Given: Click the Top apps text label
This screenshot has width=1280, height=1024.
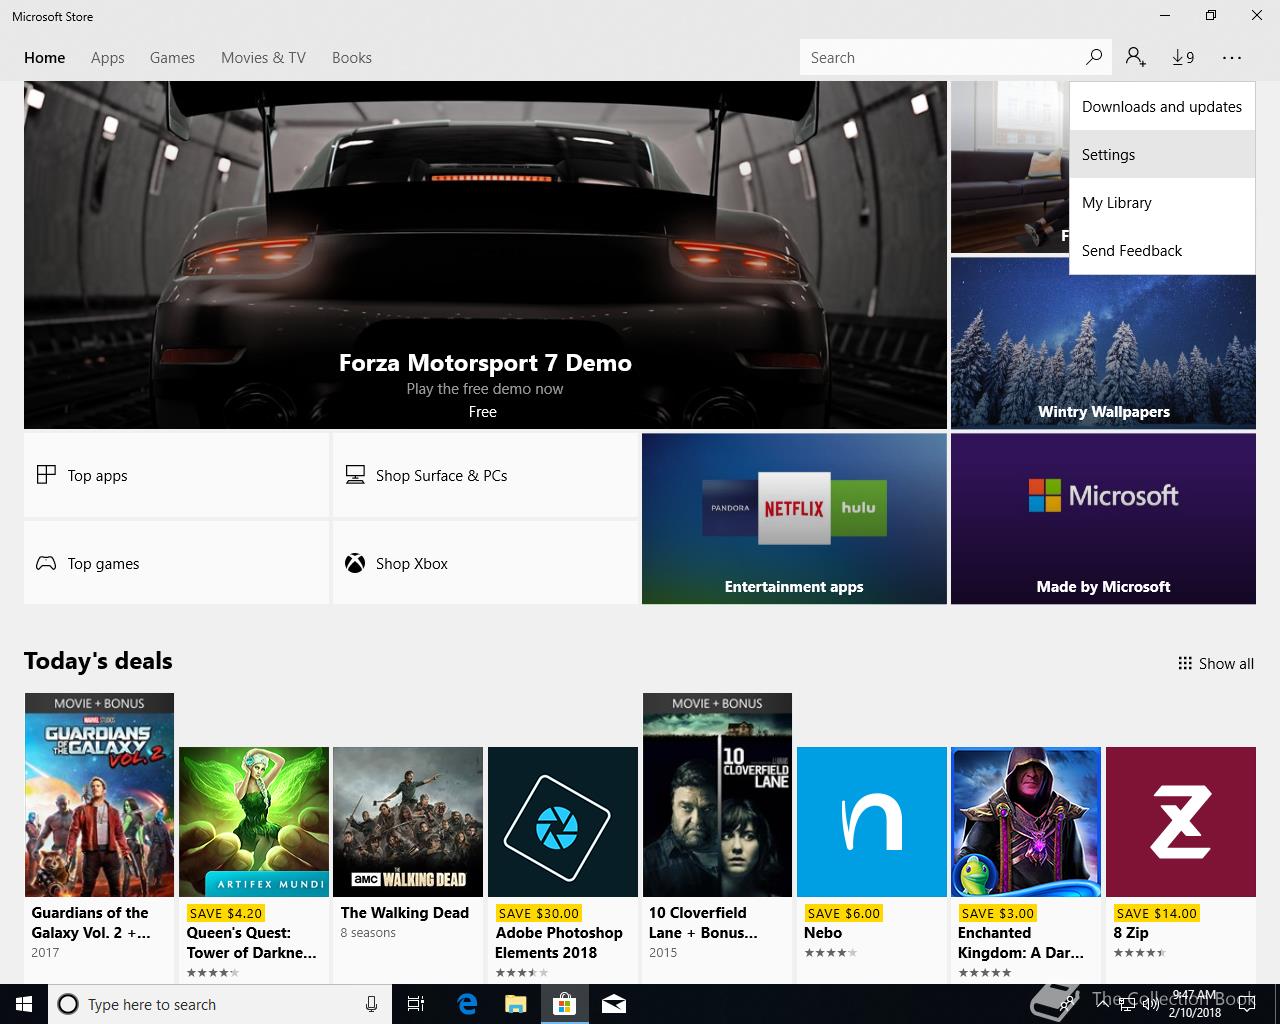Looking at the screenshot, I should tap(97, 476).
